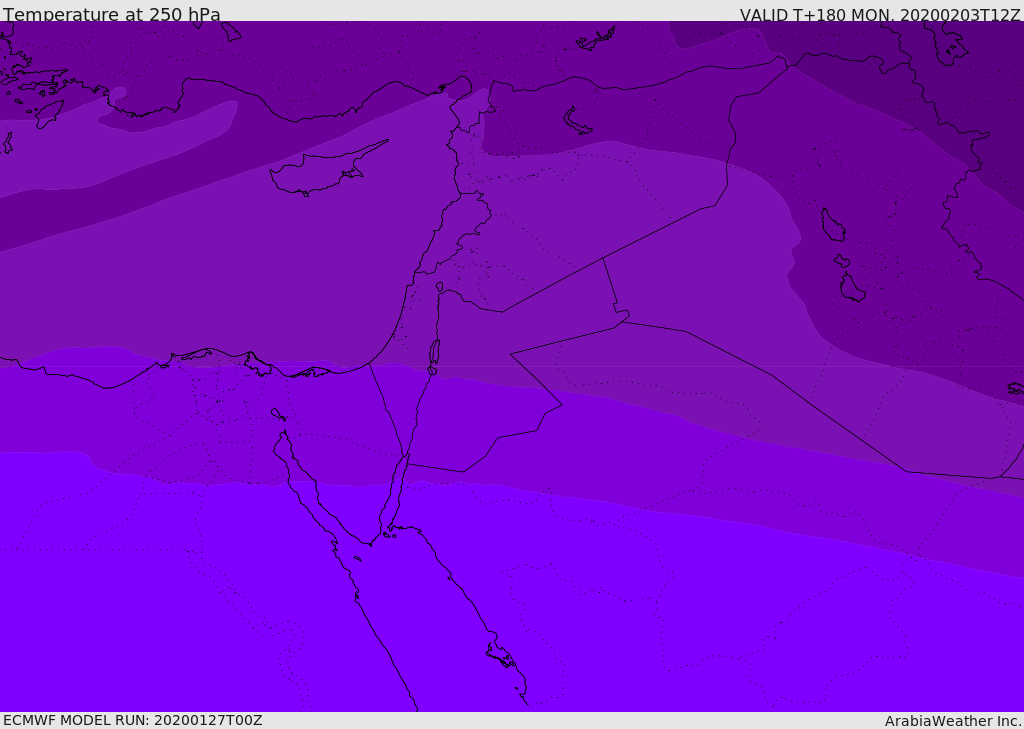Click the ArabiaWeather Inc credit text

tap(952, 721)
